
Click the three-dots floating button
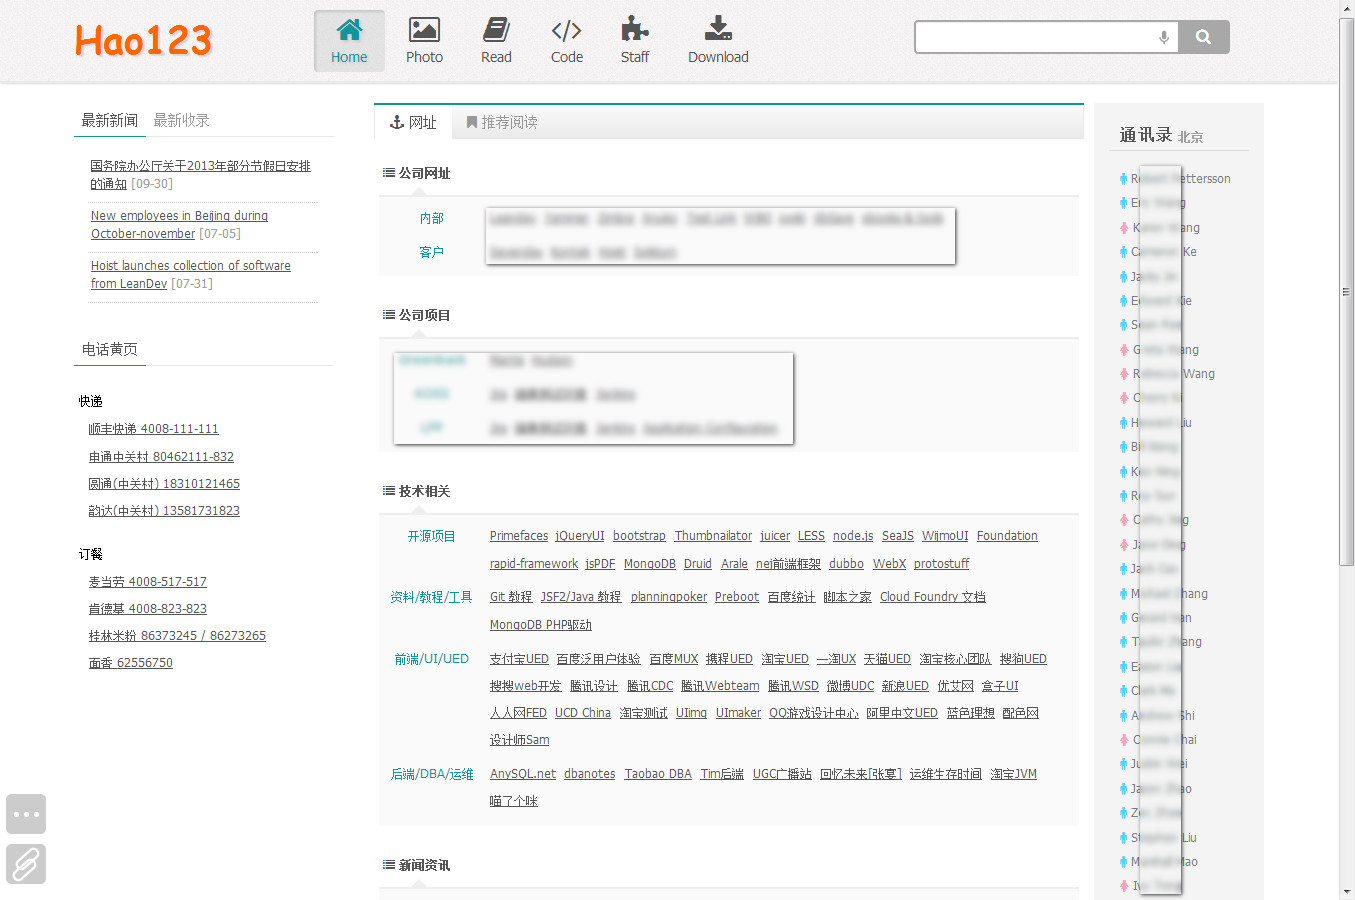coord(26,814)
